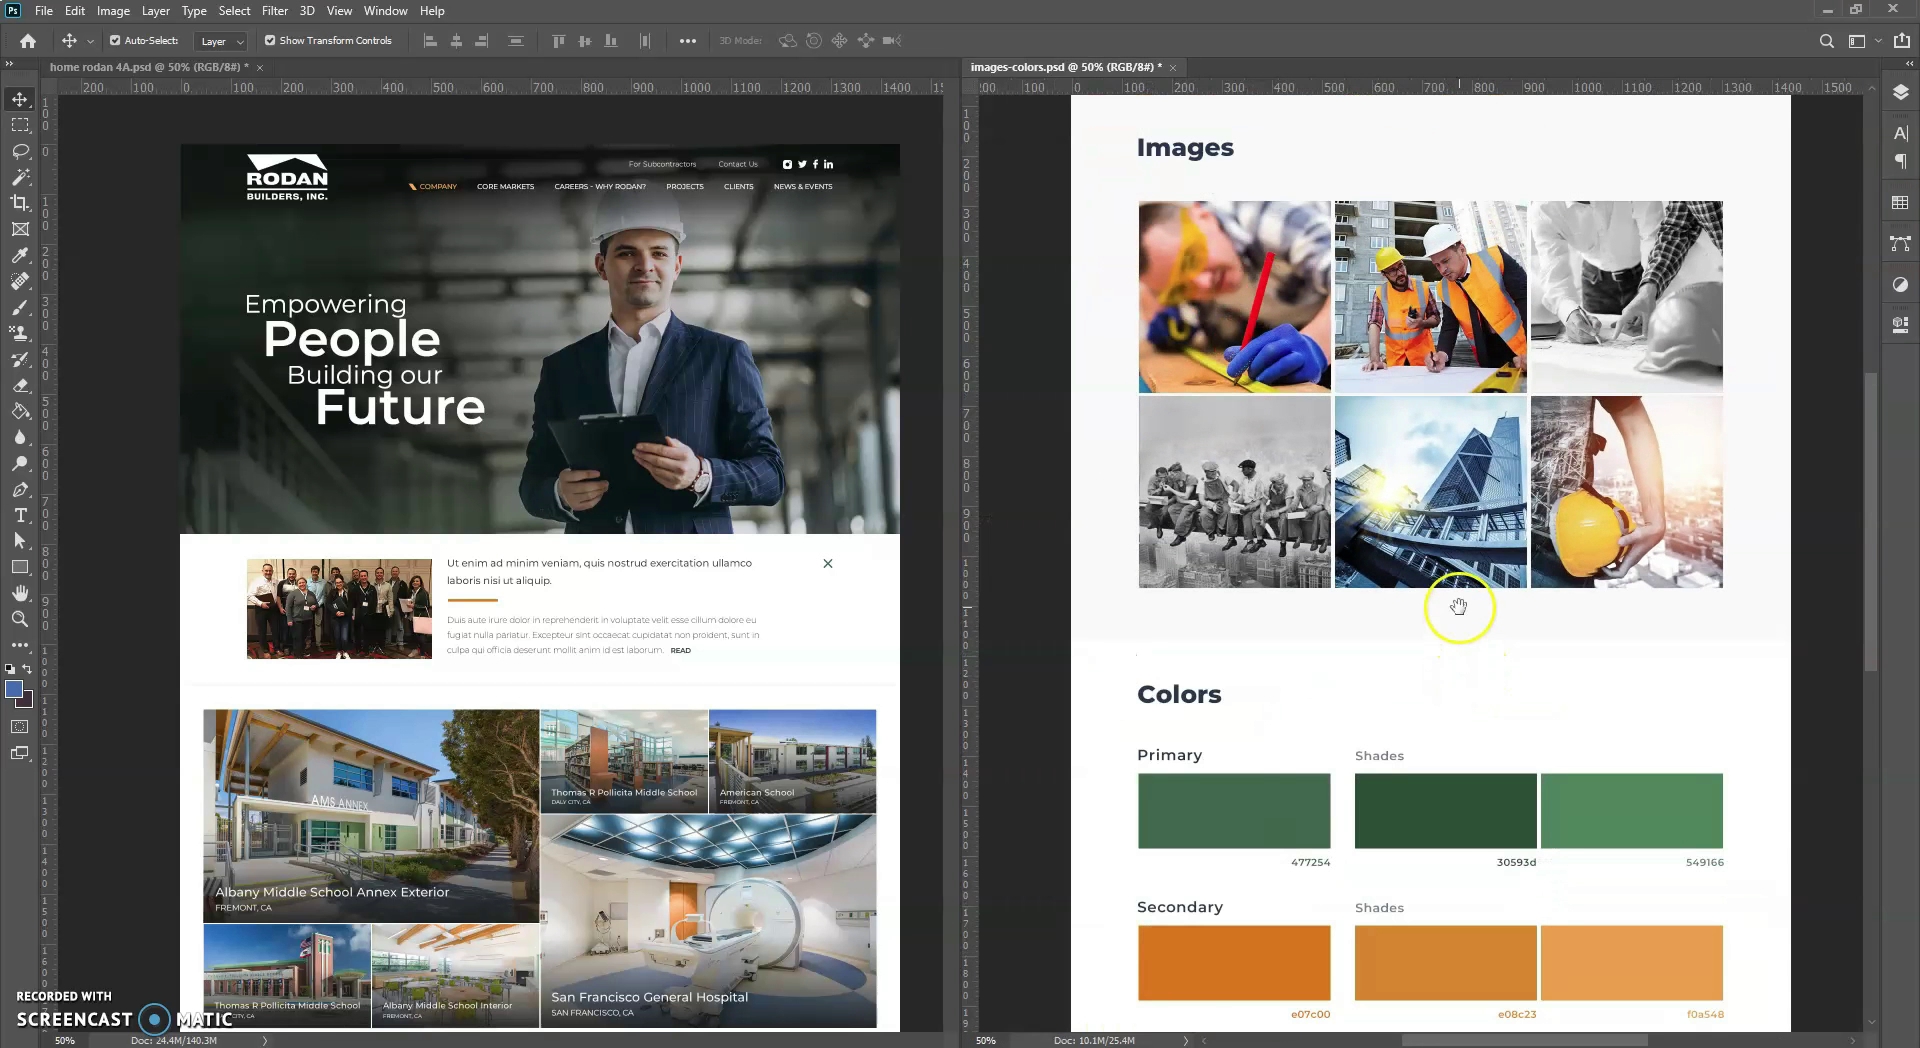Open the Auto-Select Layer dropdown
This screenshot has width=1920, height=1048.
(222, 41)
